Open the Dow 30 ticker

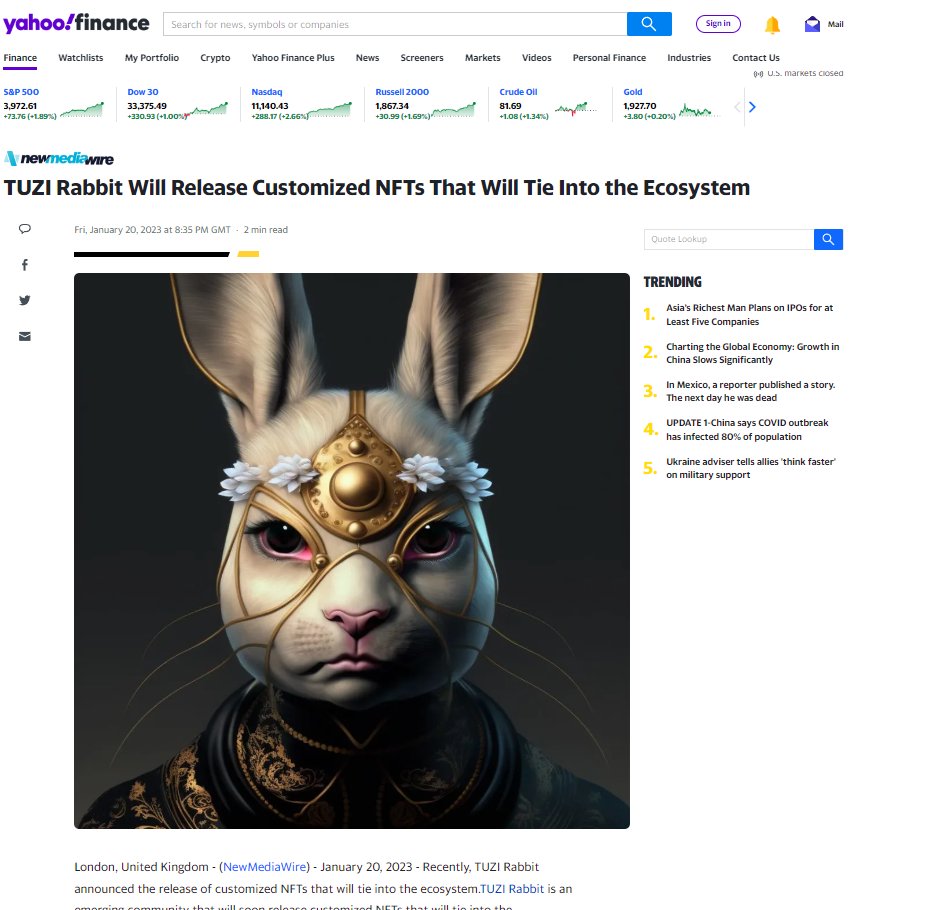(143, 92)
